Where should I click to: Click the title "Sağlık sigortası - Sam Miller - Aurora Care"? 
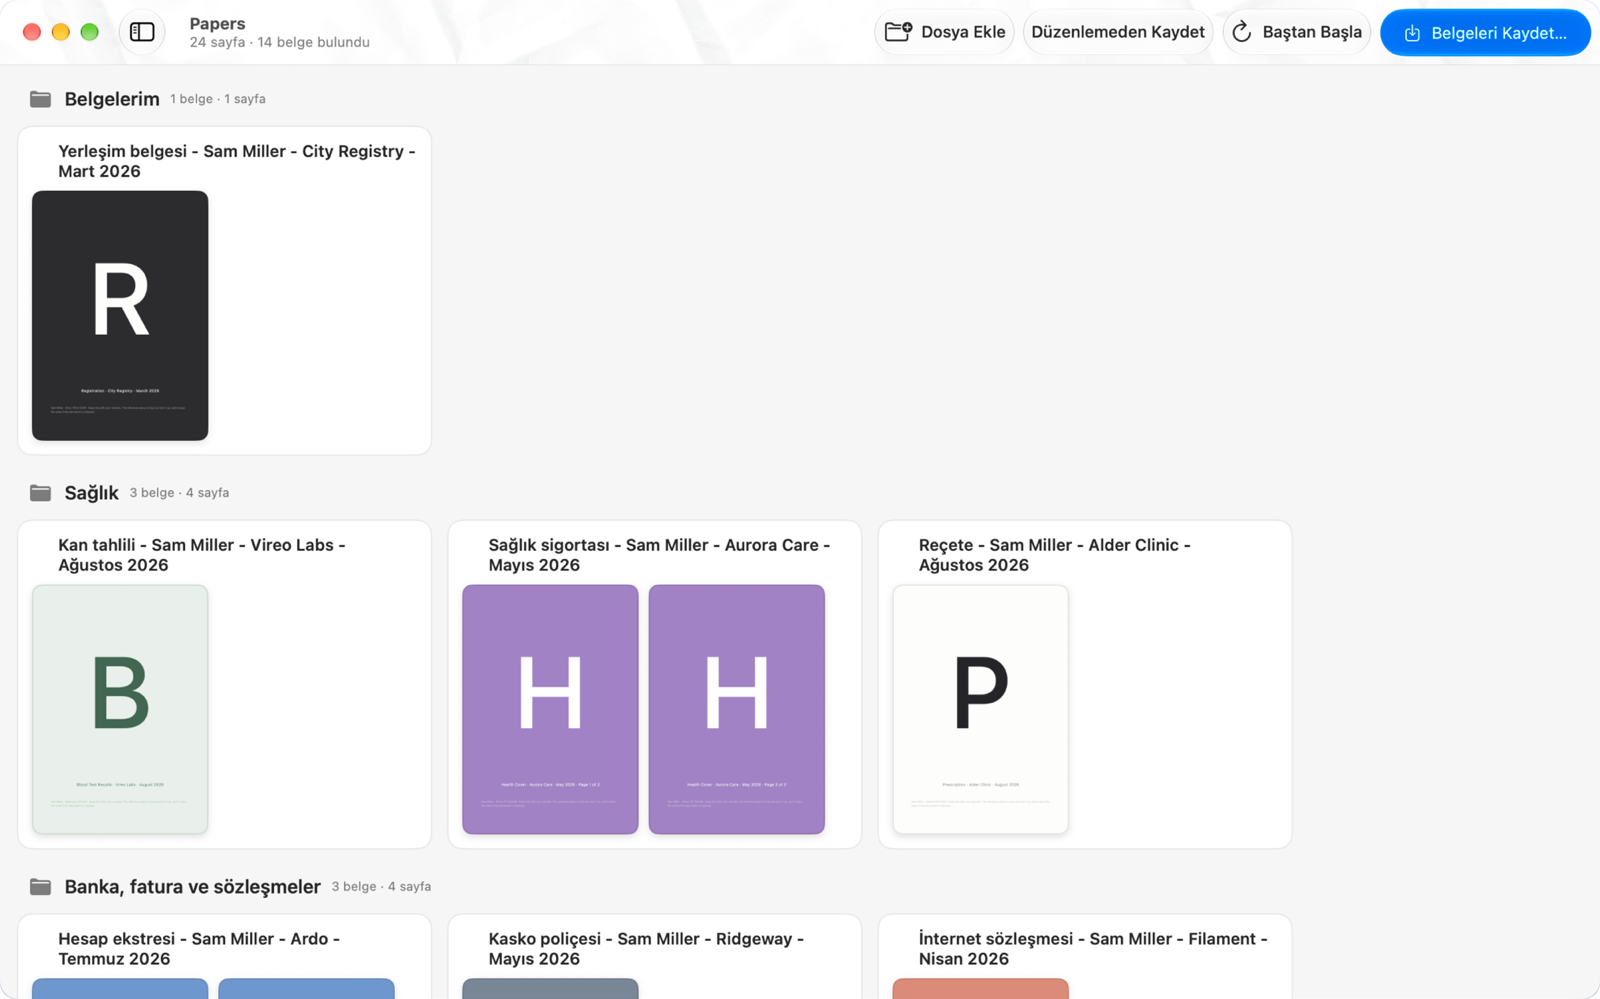click(x=659, y=555)
